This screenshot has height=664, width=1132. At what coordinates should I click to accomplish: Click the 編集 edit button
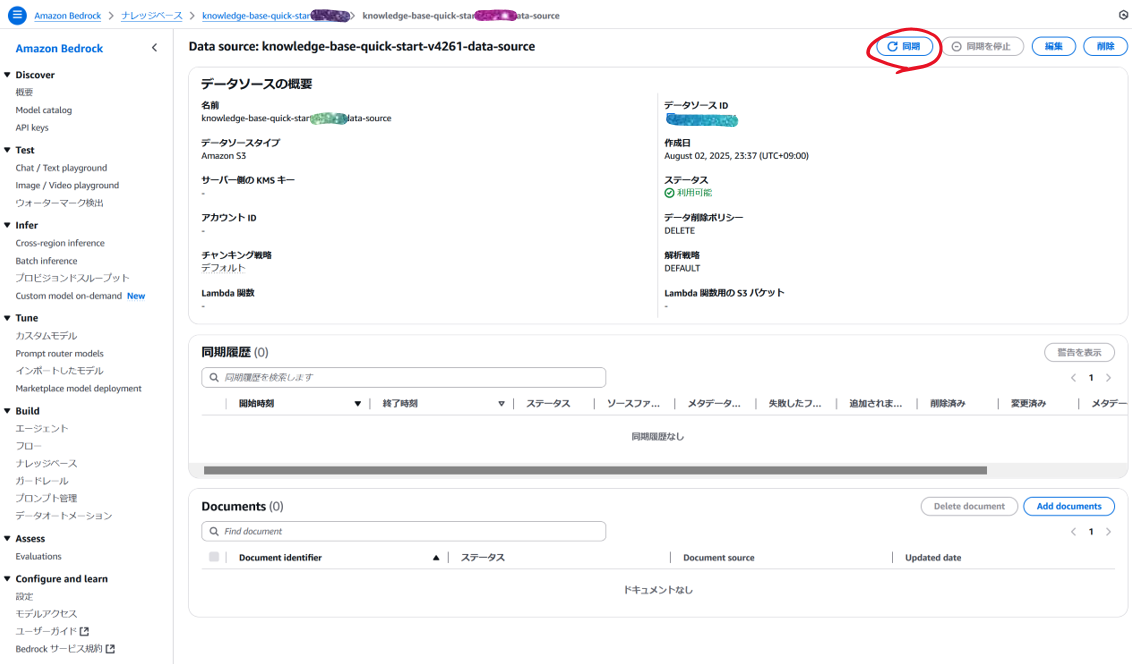point(1053,46)
